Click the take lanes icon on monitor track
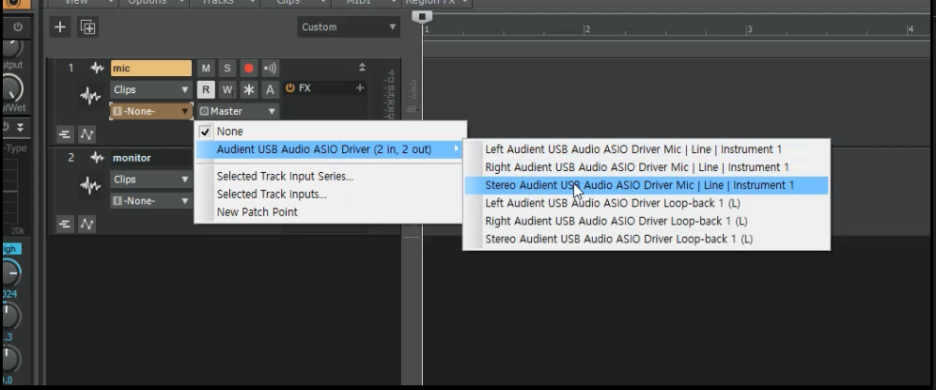The width and height of the screenshot is (936, 390). click(x=65, y=224)
